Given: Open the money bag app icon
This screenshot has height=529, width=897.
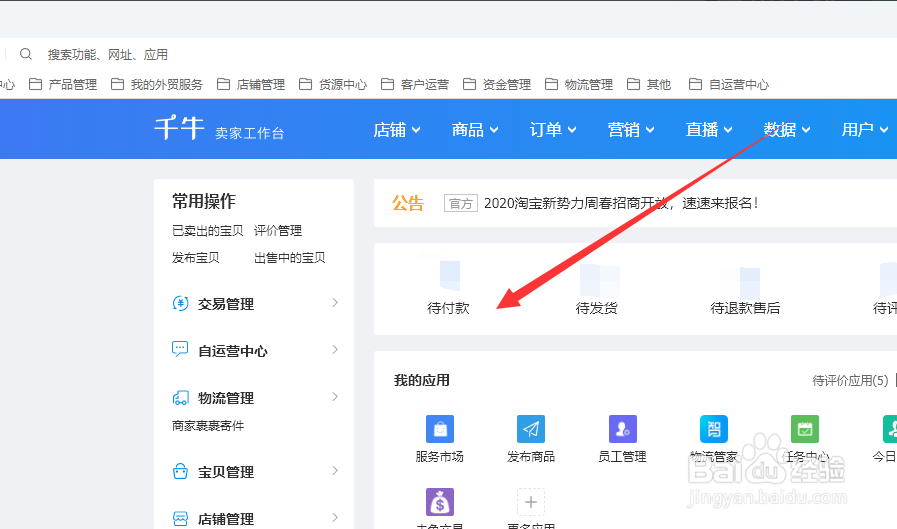Looking at the screenshot, I should point(440,502).
